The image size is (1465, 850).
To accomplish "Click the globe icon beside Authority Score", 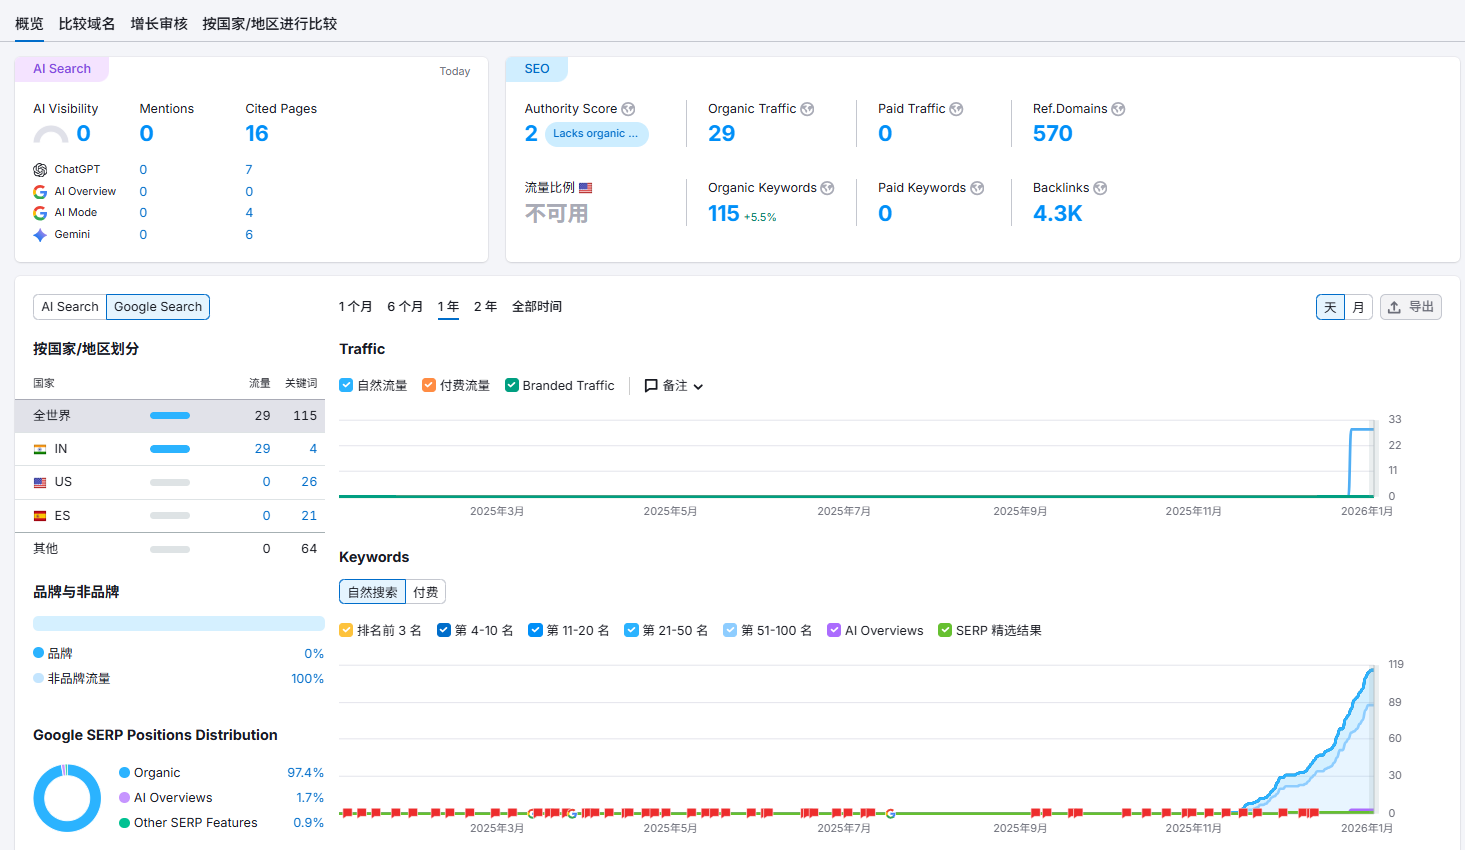I will (628, 109).
